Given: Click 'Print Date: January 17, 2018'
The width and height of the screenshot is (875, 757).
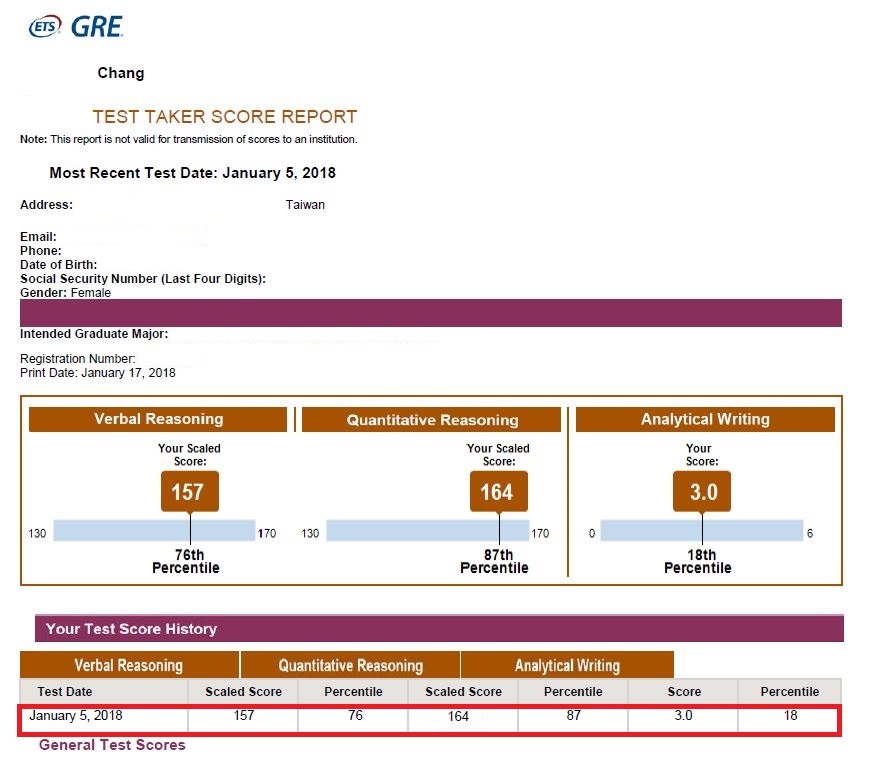Looking at the screenshot, I should coord(98,373).
